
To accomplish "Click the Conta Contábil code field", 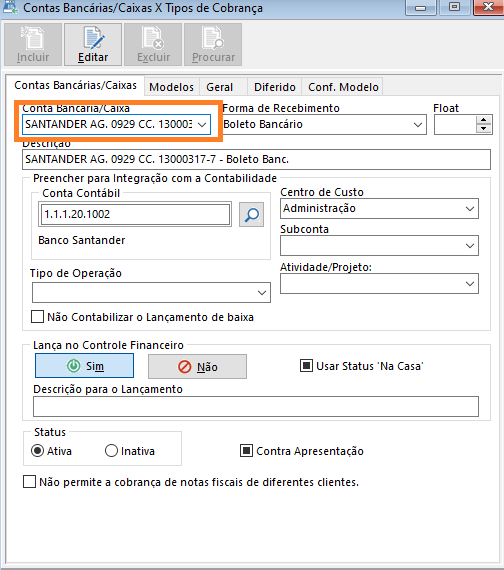I will [135, 214].
